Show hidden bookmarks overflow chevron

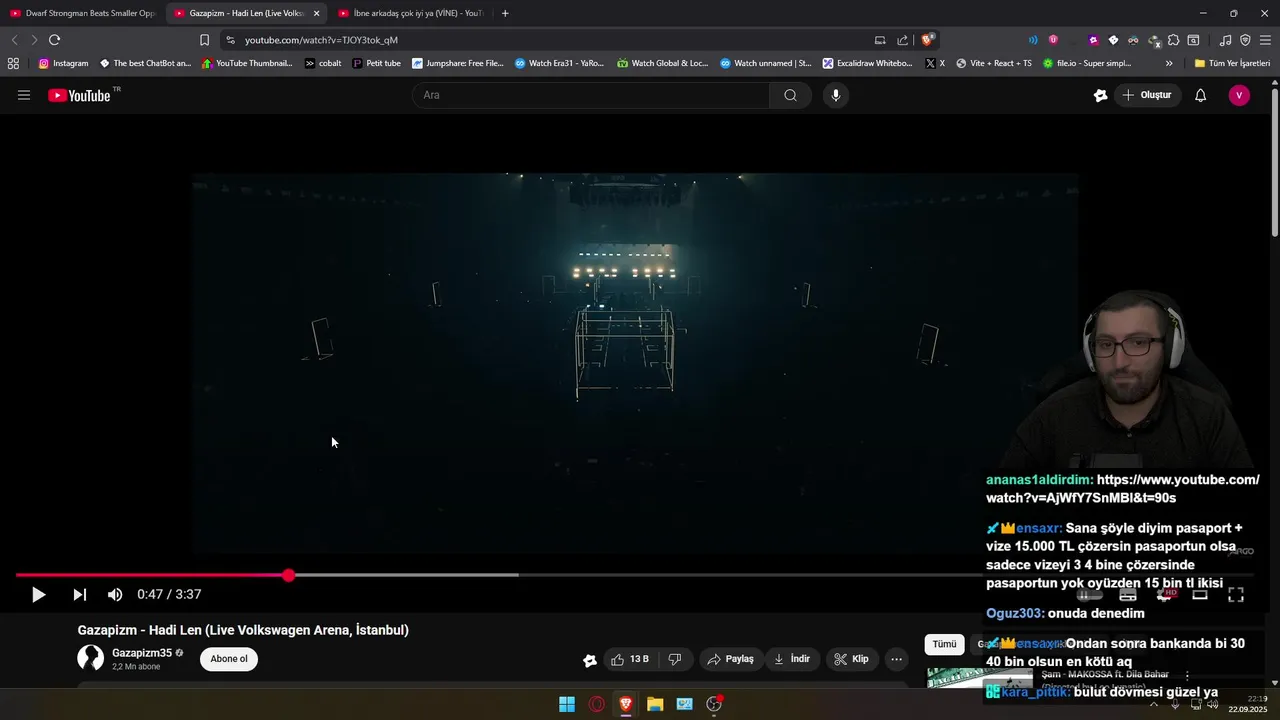tap(1169, 63)
